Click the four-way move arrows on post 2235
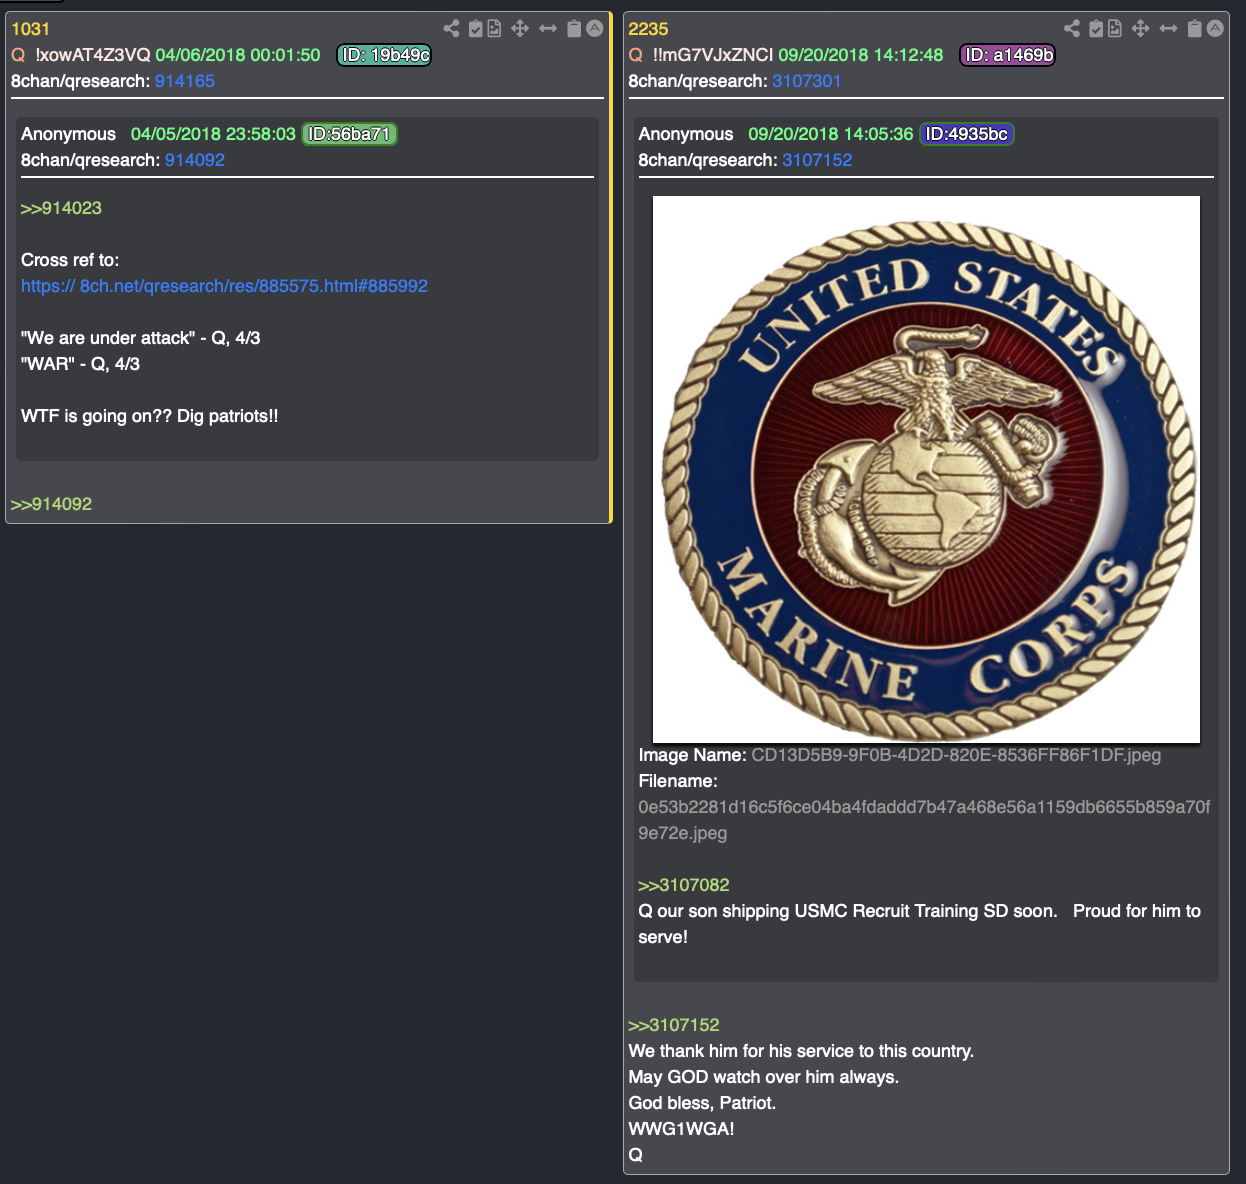Screen dimensions: 1246x1184 [1140, 28]
